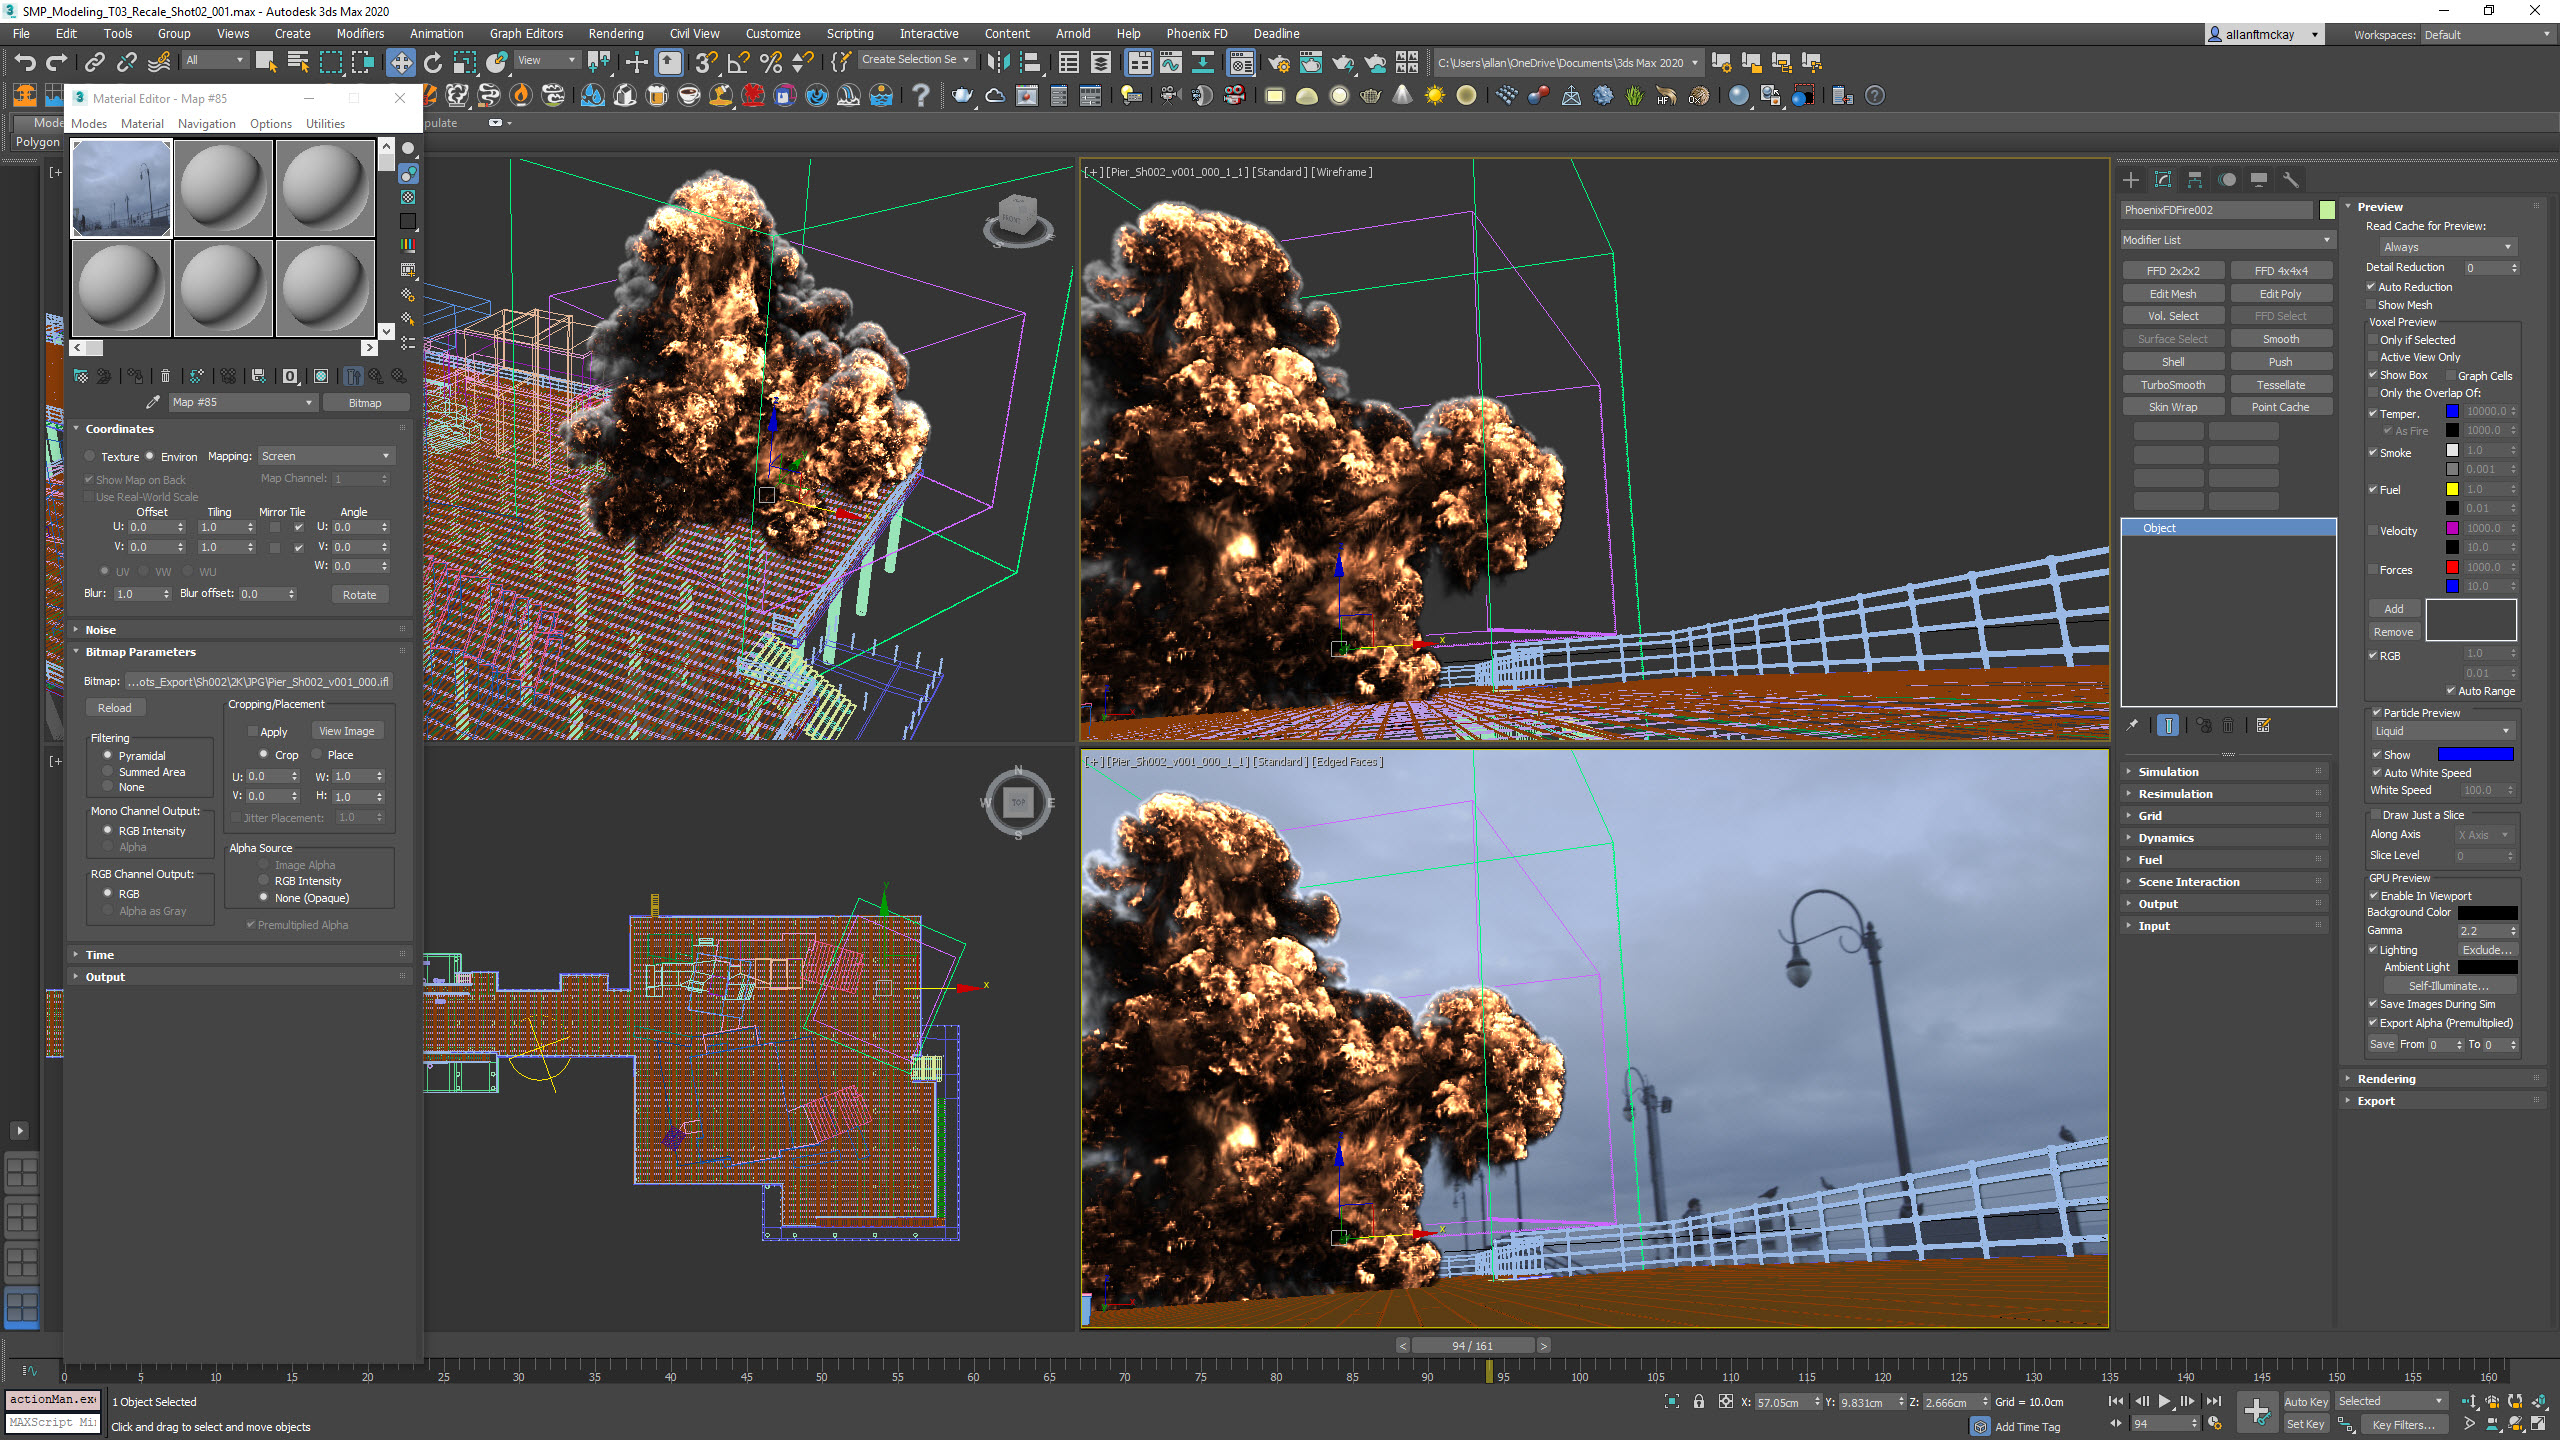Open Material Editor Navigation menu
The height and width of the screenshot is (1440, 2560).
point(206,124)
